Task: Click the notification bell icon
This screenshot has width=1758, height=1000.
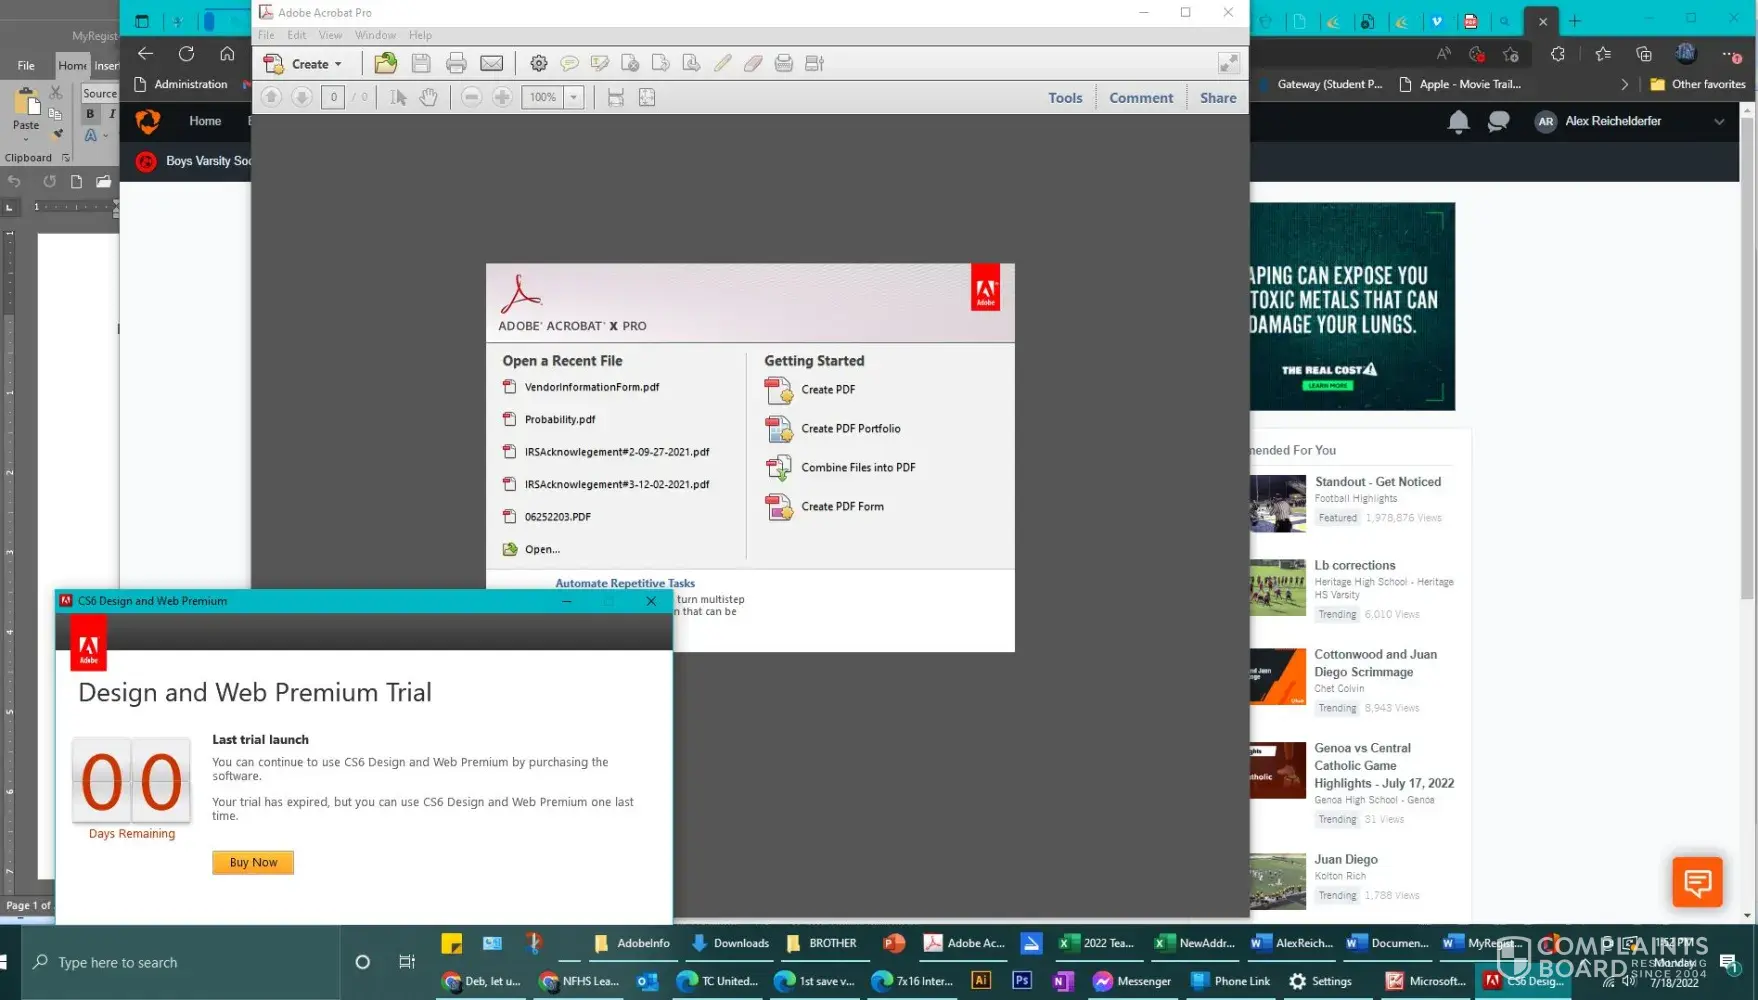Action: (1458, 122)
